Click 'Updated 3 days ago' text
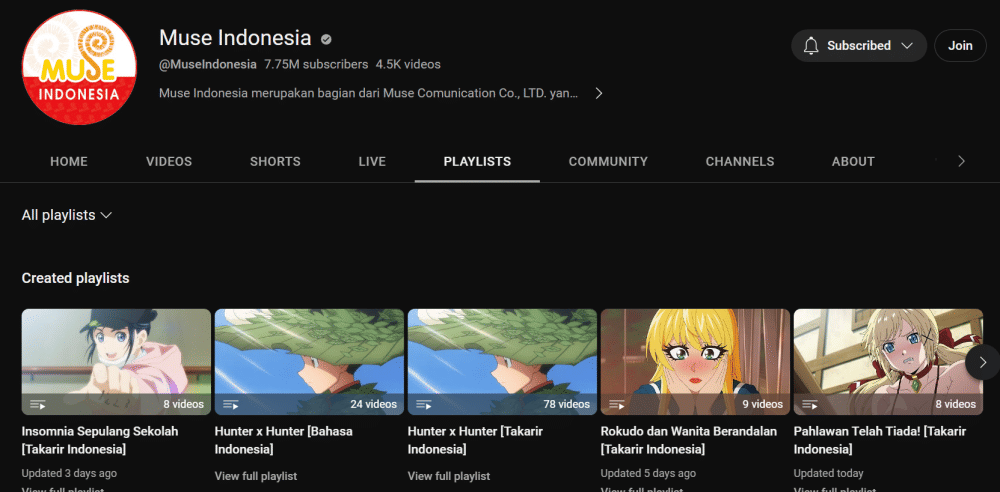This screenshot has width=1000, height=492. pos(69,473)
